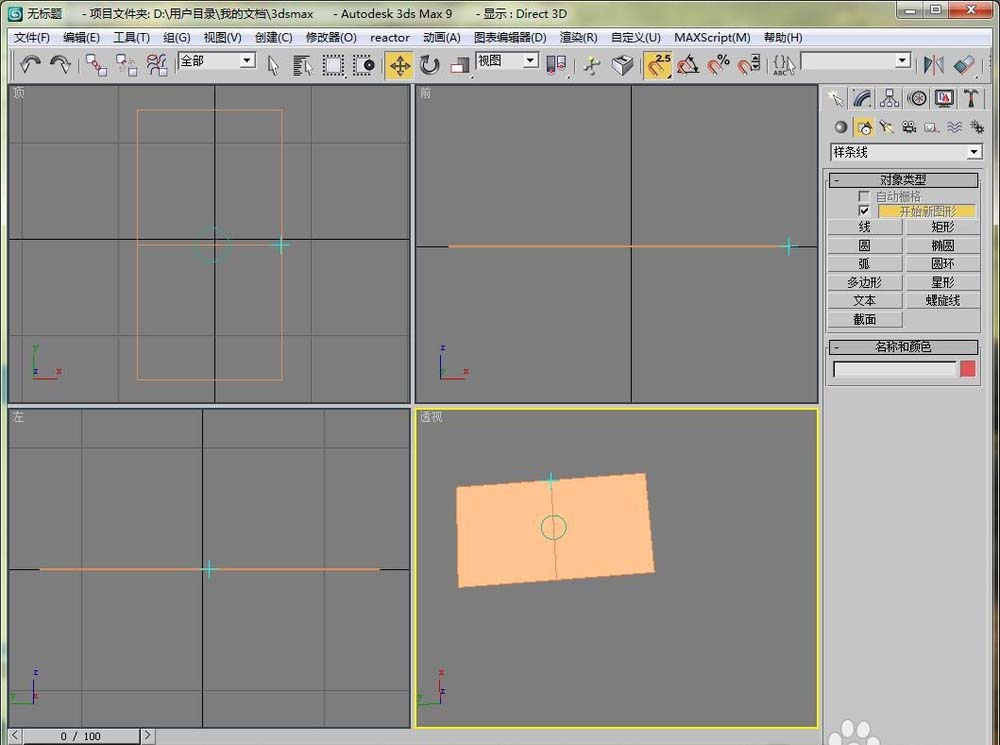Image resolution: width=1000 pixels, height=745 pixels.
Task: Click the 截面 shape button
Action: pyautogui.click(x=865, y=319)
